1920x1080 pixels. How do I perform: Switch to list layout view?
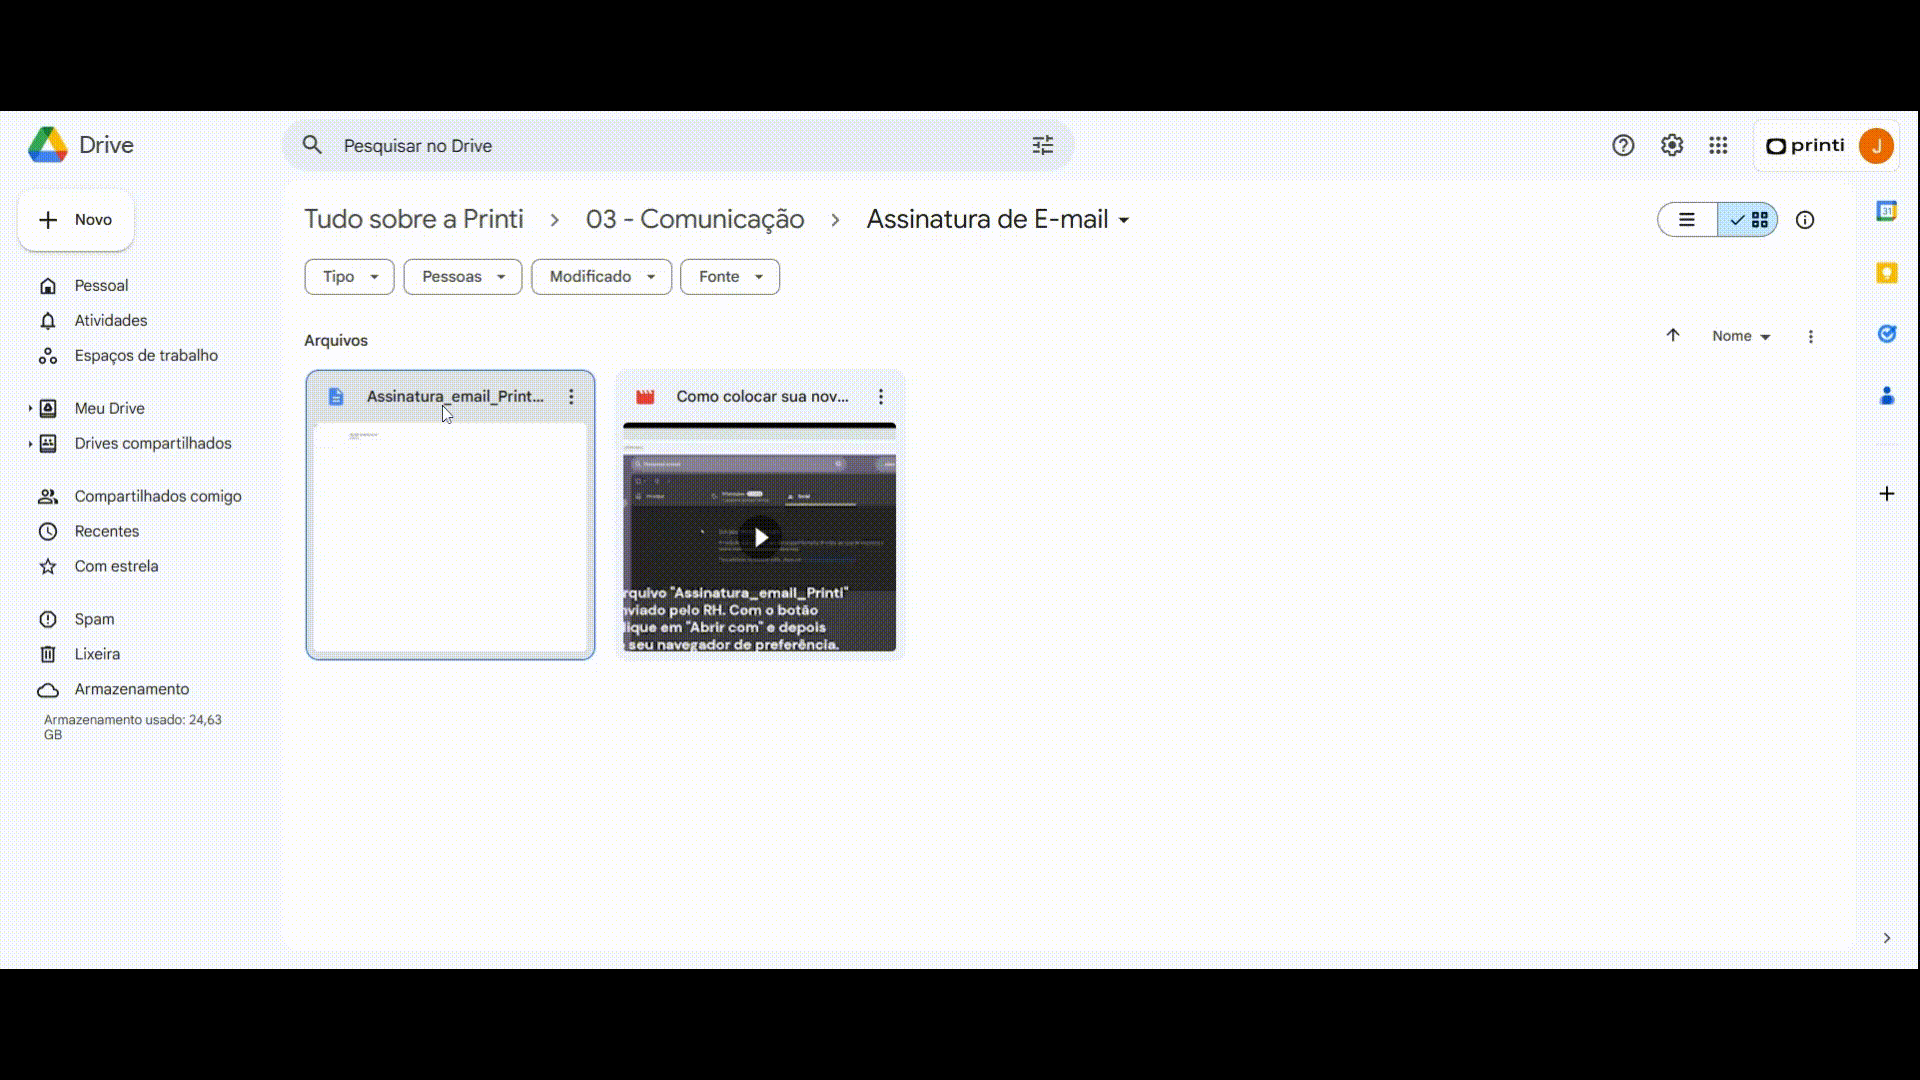[x=1687, y=220]
